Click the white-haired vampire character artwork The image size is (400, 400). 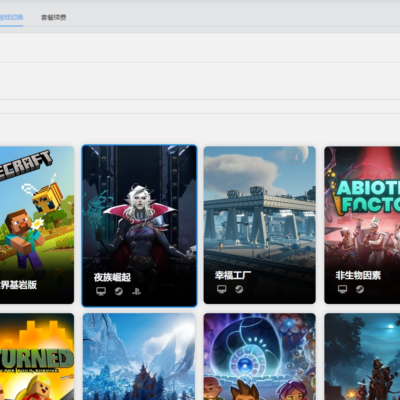point(140,227)
